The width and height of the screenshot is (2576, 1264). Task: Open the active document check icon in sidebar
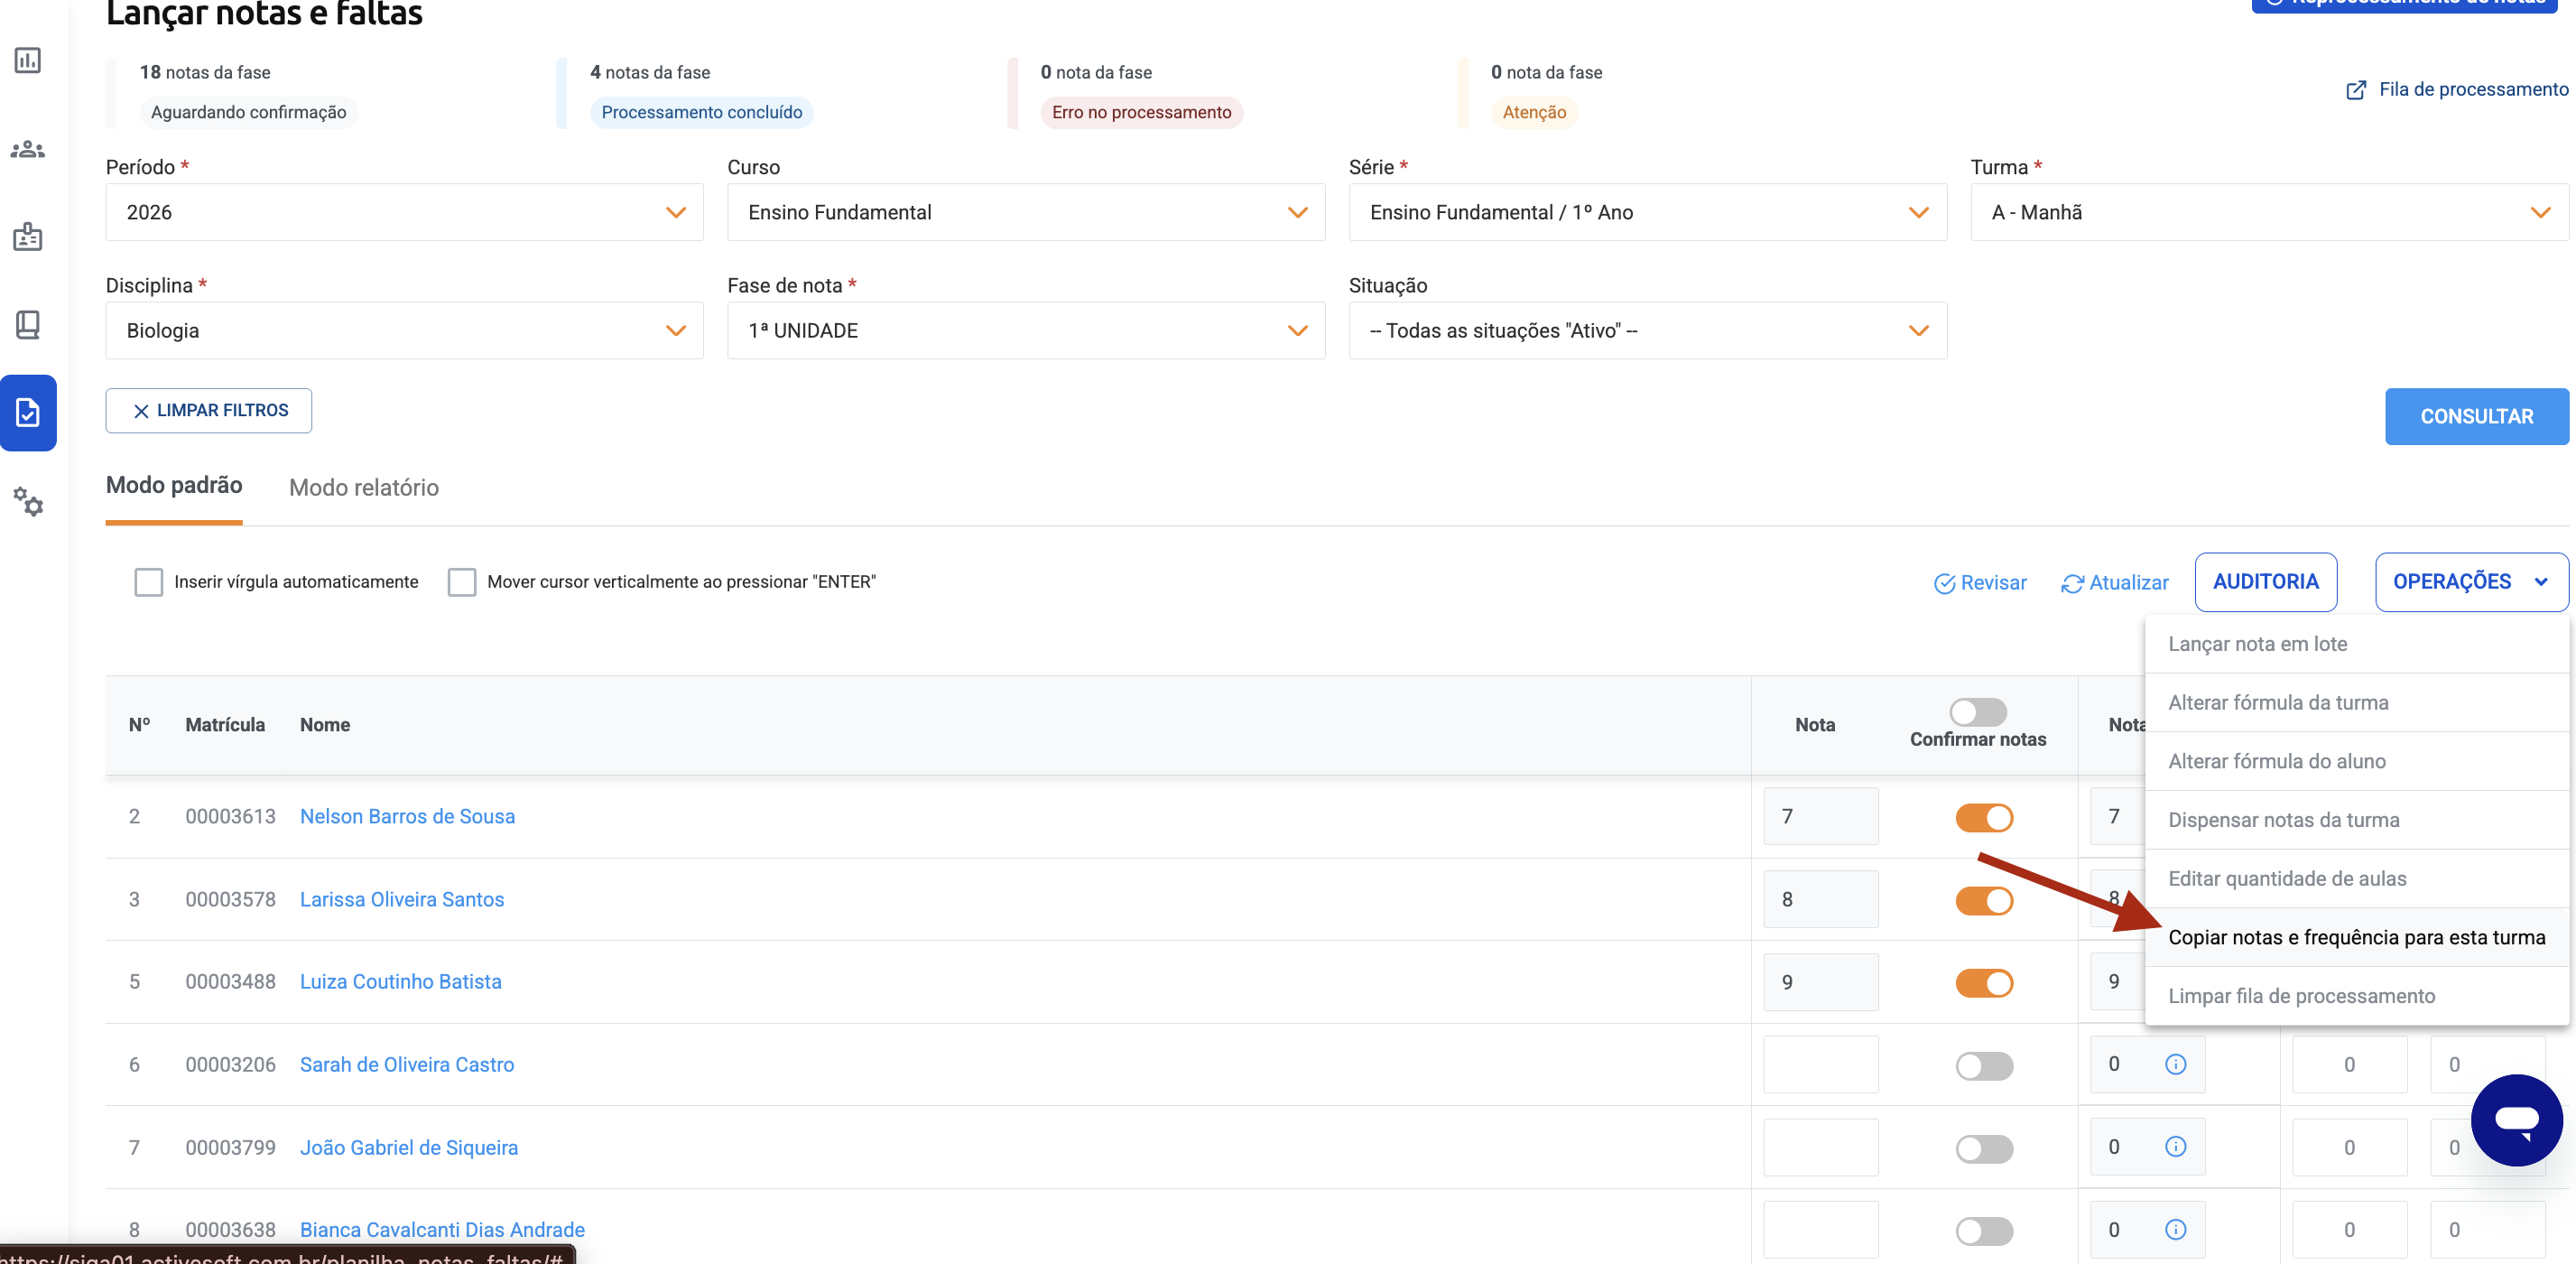[x=28, y=413]
